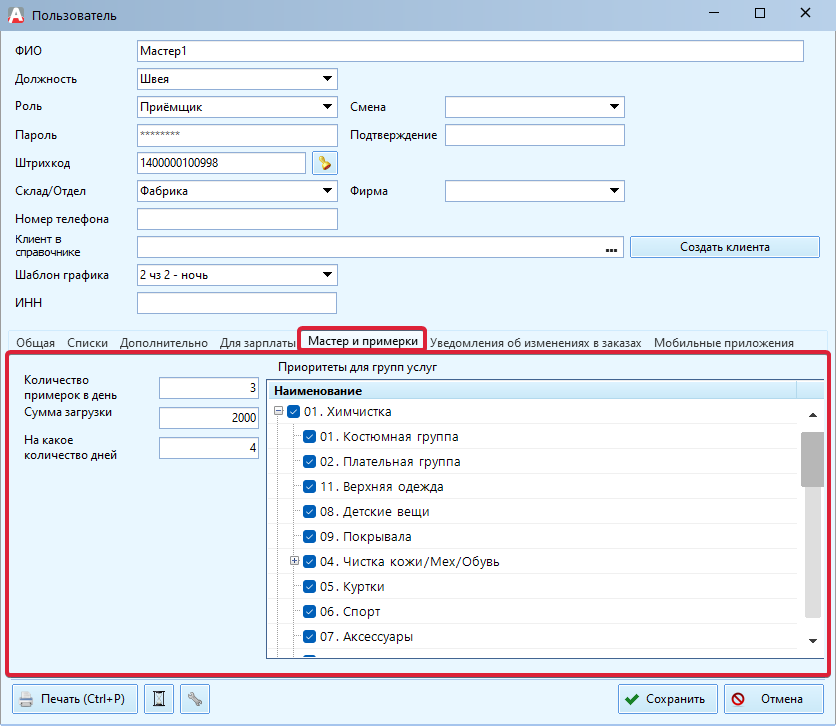Click the Сохранить button
Screen dimensions: 836x726
click(x=667, y=699)
